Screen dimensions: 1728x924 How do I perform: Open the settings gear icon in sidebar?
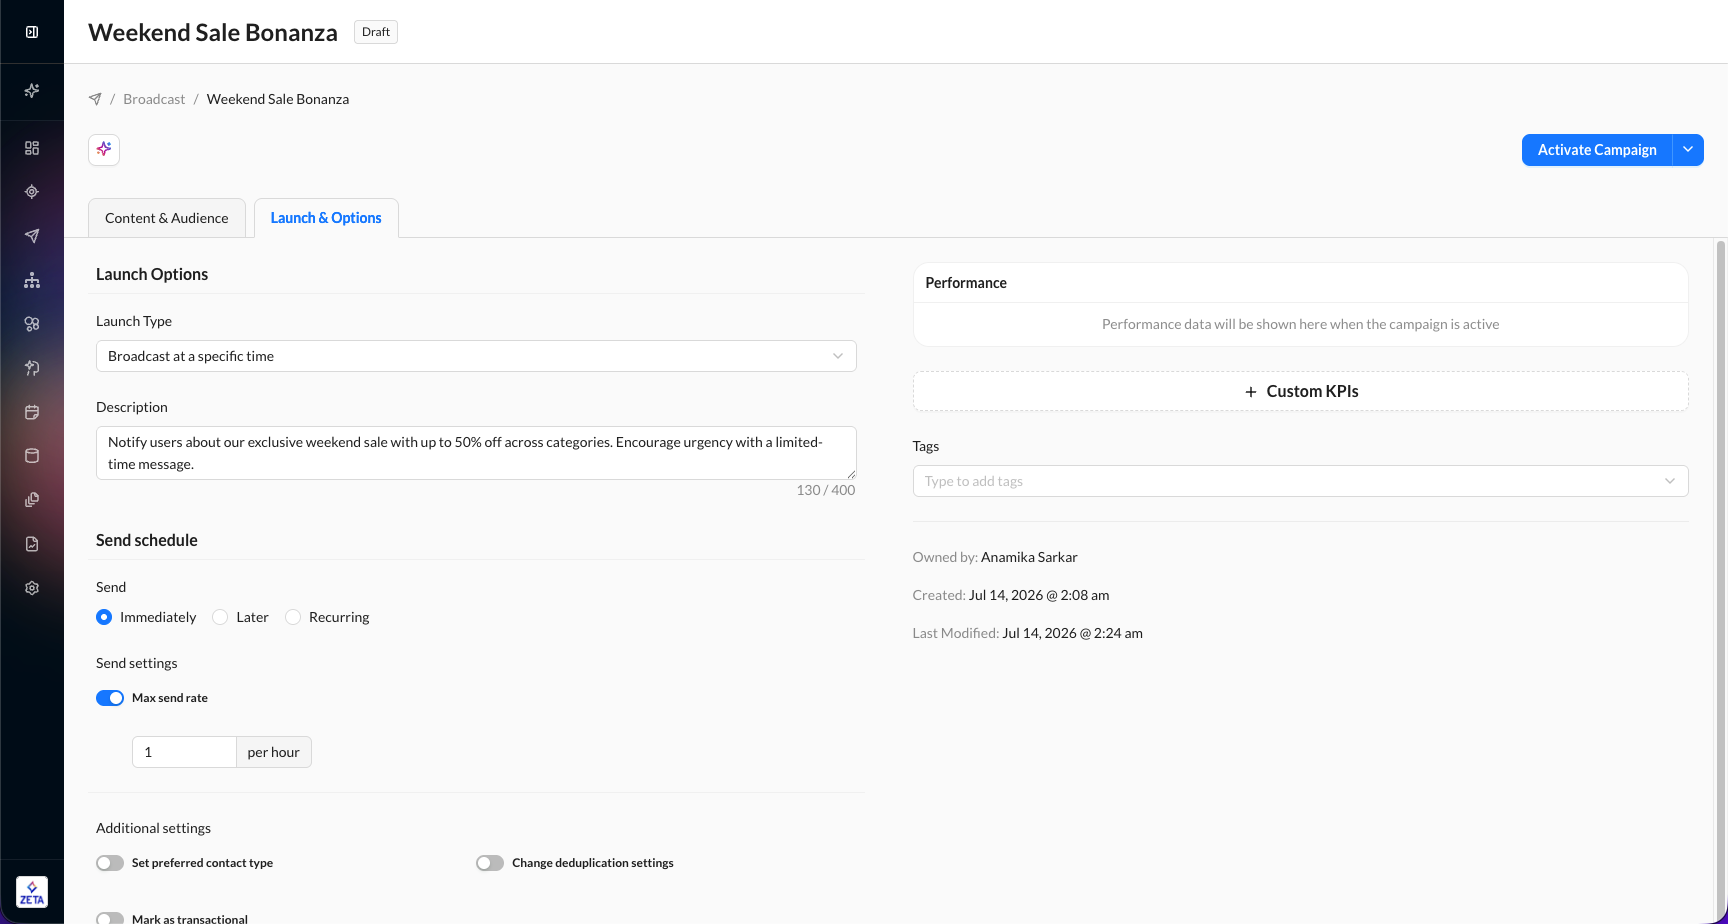click(x=32, y=588)
